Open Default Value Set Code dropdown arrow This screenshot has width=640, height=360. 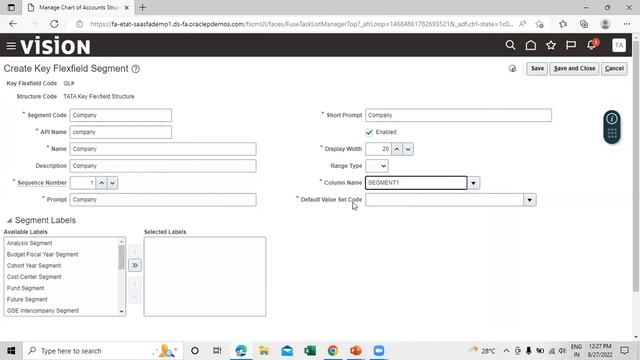pos(530,200)
